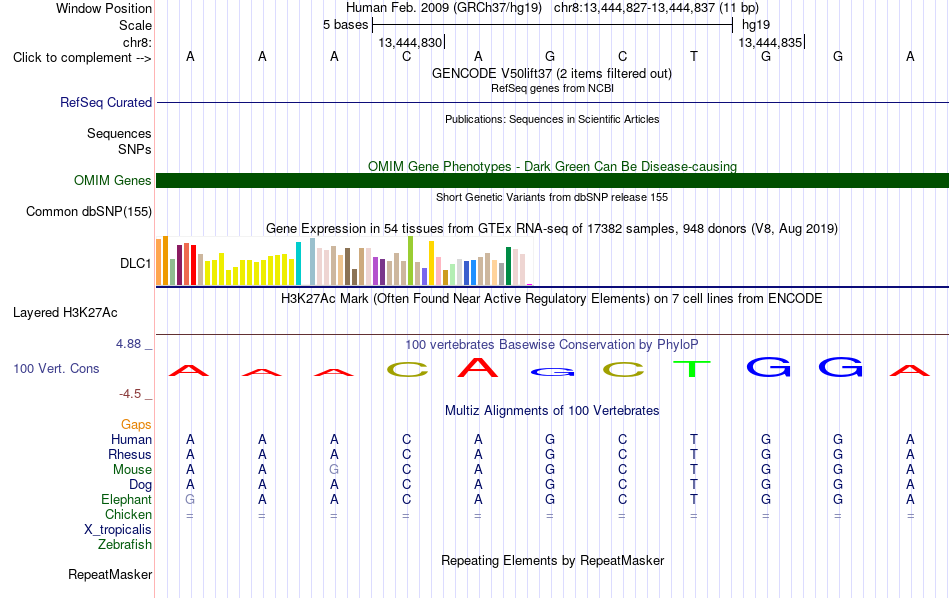
Task: Click the dark green OMIM gene bar
Action: (552, 180)
